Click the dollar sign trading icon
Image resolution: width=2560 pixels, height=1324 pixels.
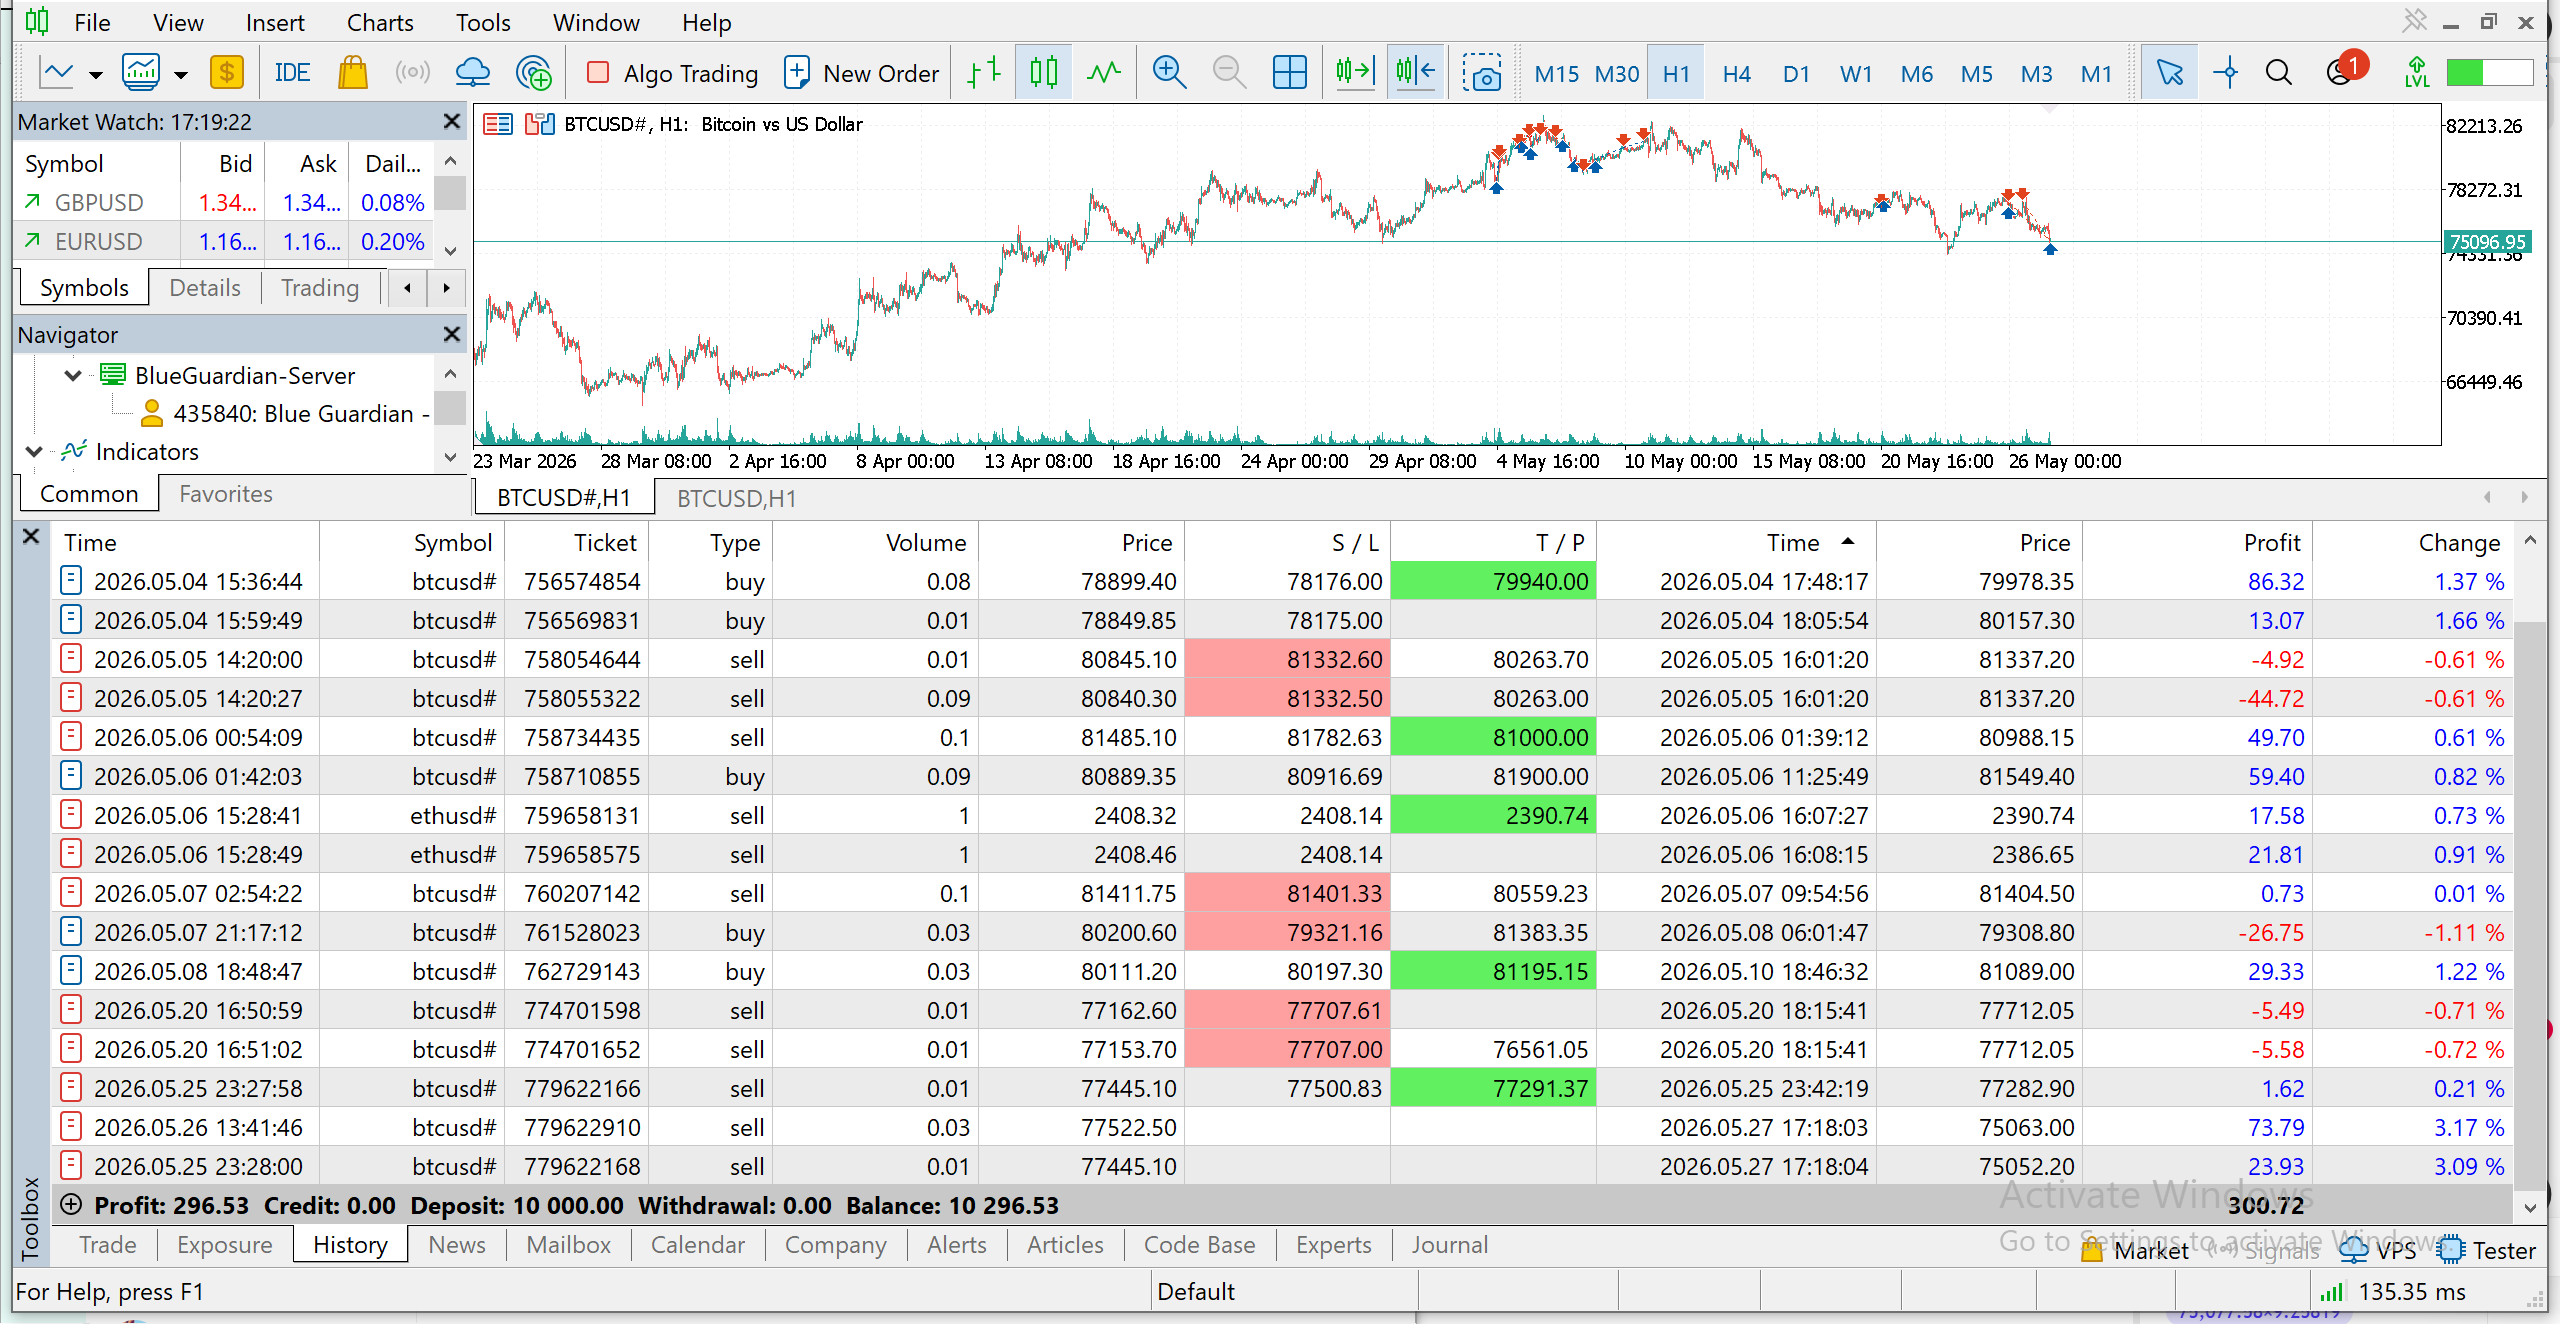point(227,73)
